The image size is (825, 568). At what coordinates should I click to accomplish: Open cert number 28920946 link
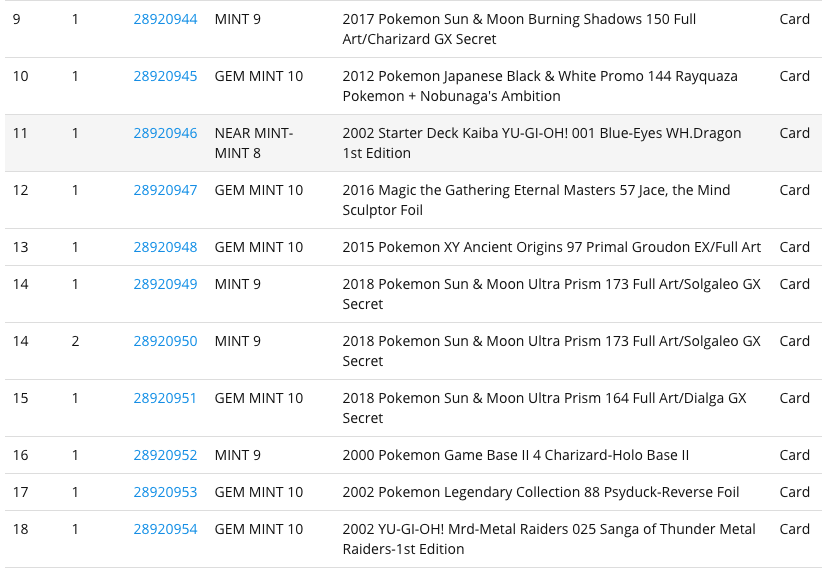(x=165, y=133)
